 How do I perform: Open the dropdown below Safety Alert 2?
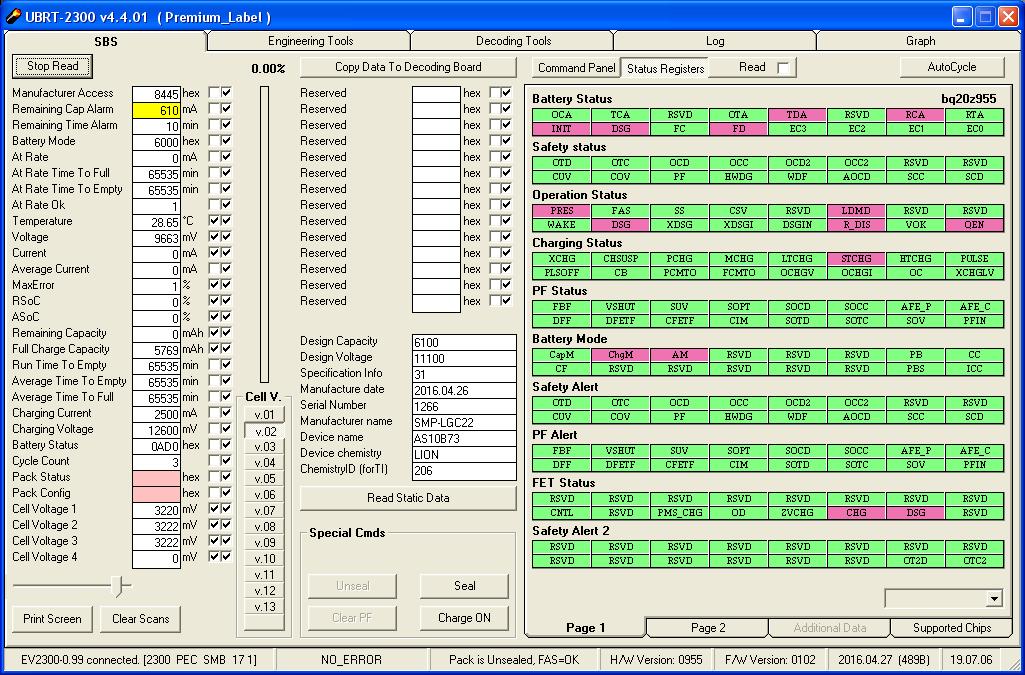click(994, 598)
